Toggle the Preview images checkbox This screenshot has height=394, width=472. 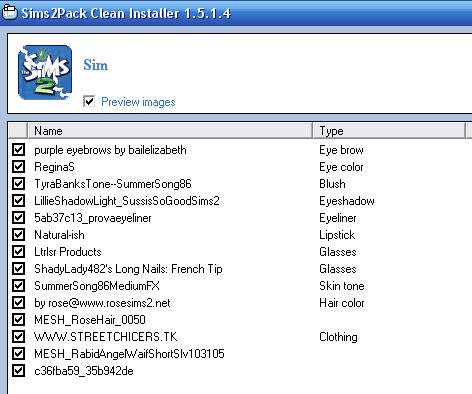click(89, 101)
